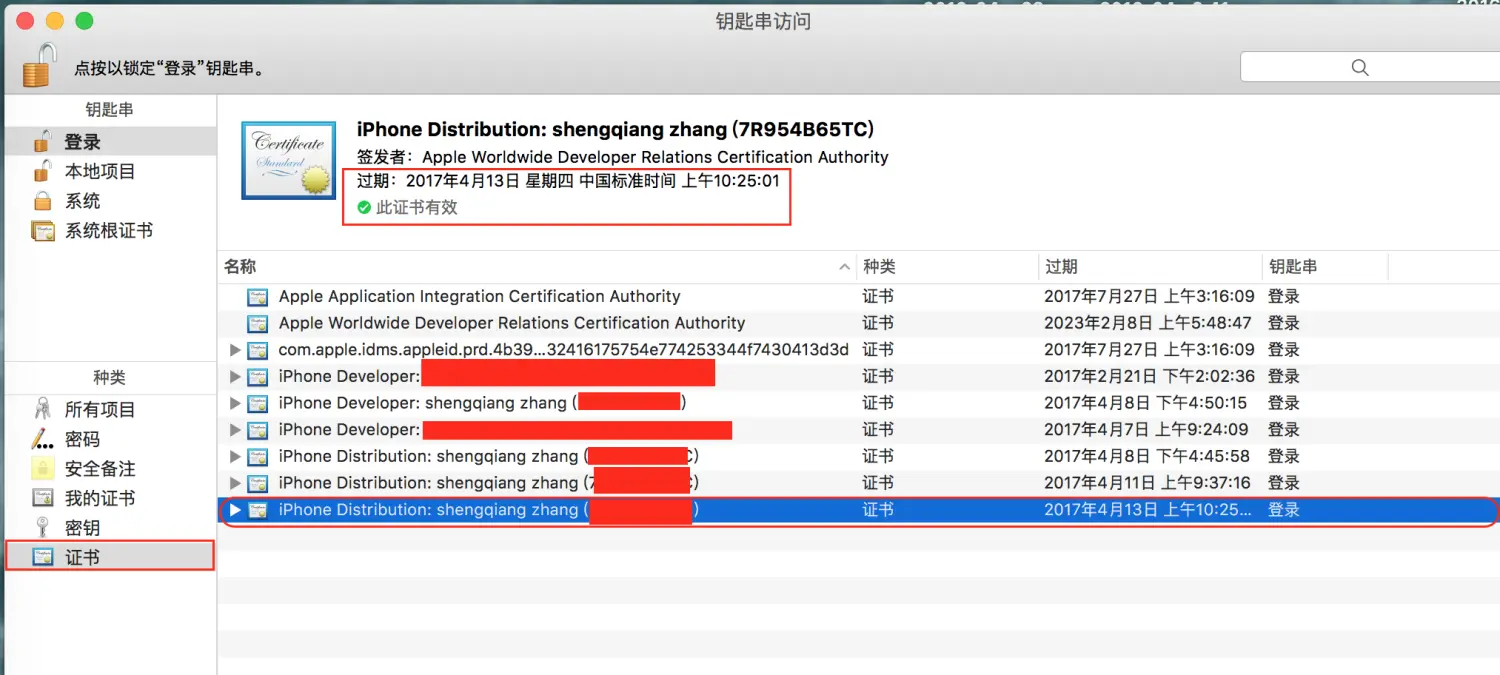Screen dimensions: 1500x675
Task: Show 我的证书 category
Action: pos(110,498)
